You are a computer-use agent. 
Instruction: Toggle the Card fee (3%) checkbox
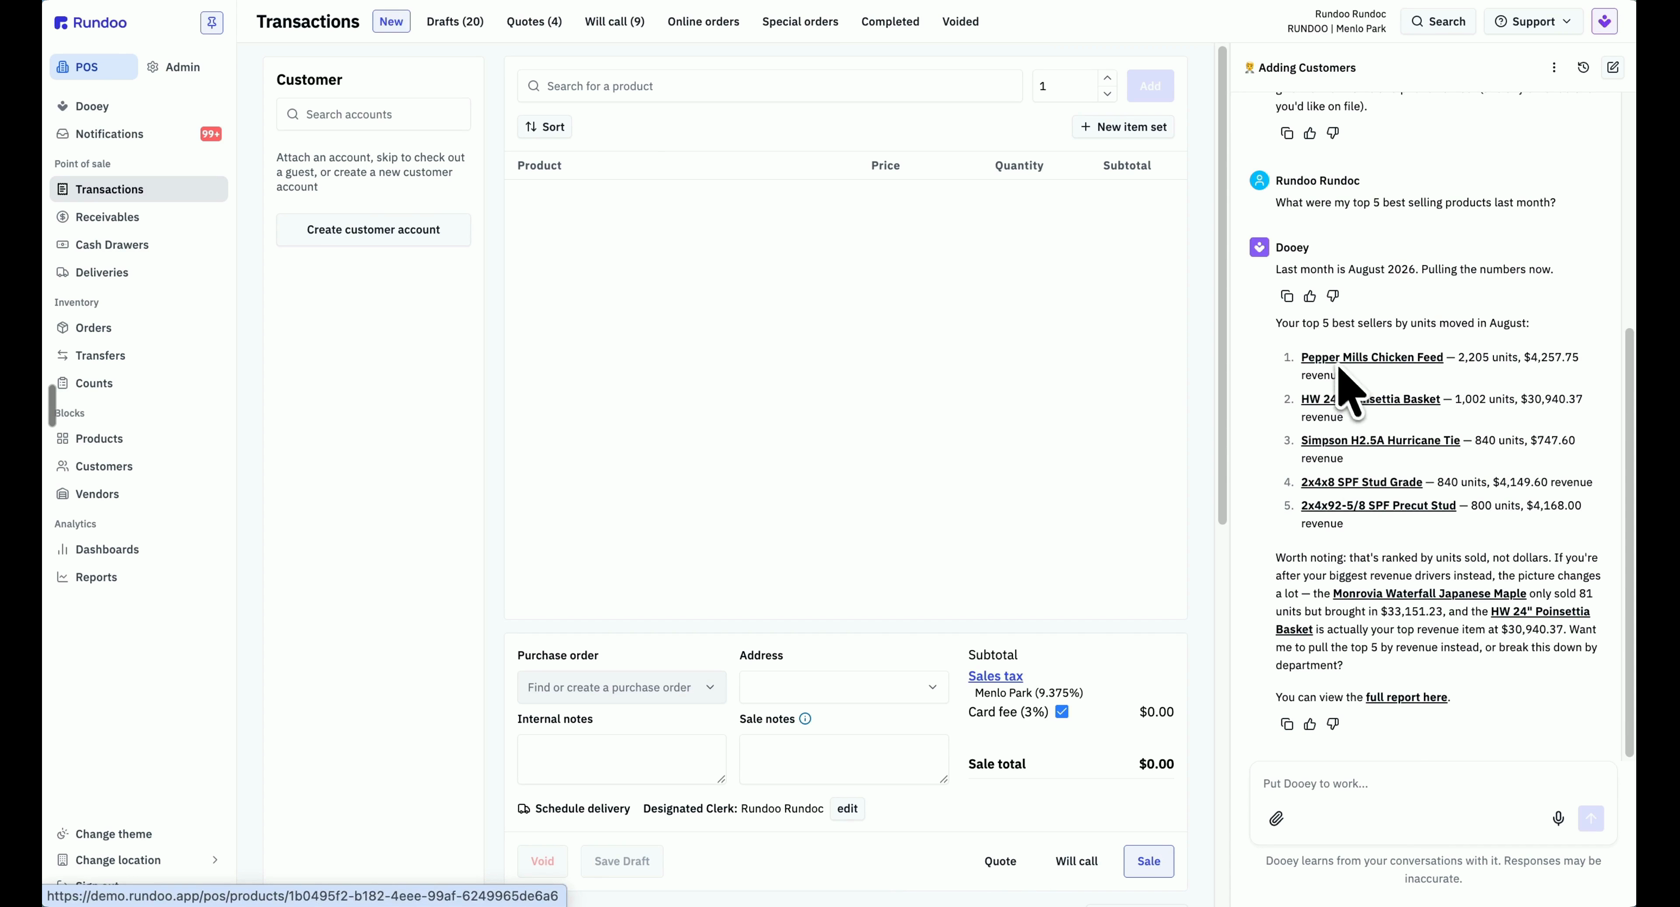1062,712
